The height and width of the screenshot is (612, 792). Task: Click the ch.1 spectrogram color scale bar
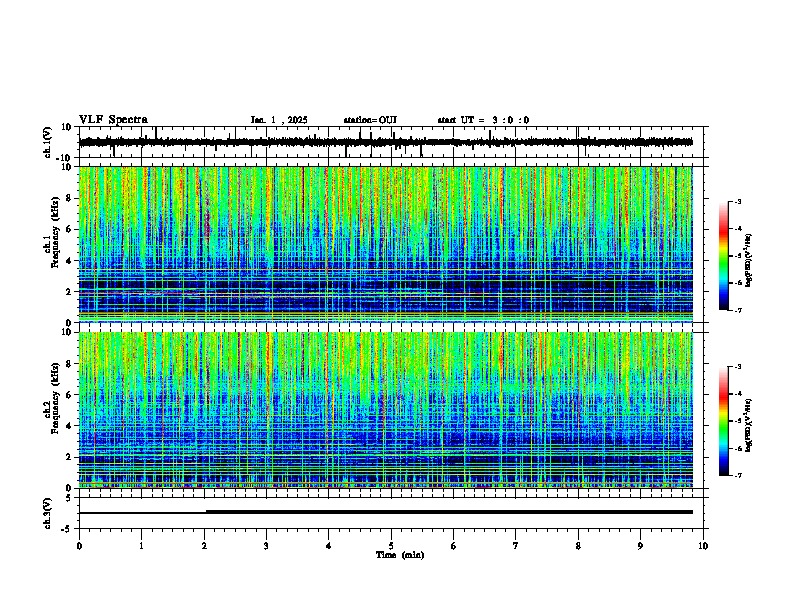pyautogui.click(x=723, y=256)
